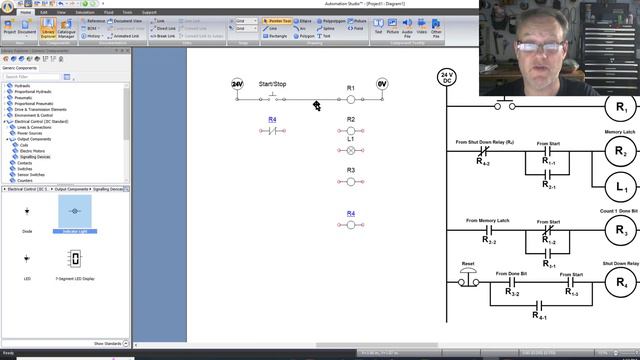Expand the Lines & Connections node
640x360 pixels.
pos(7,127)
